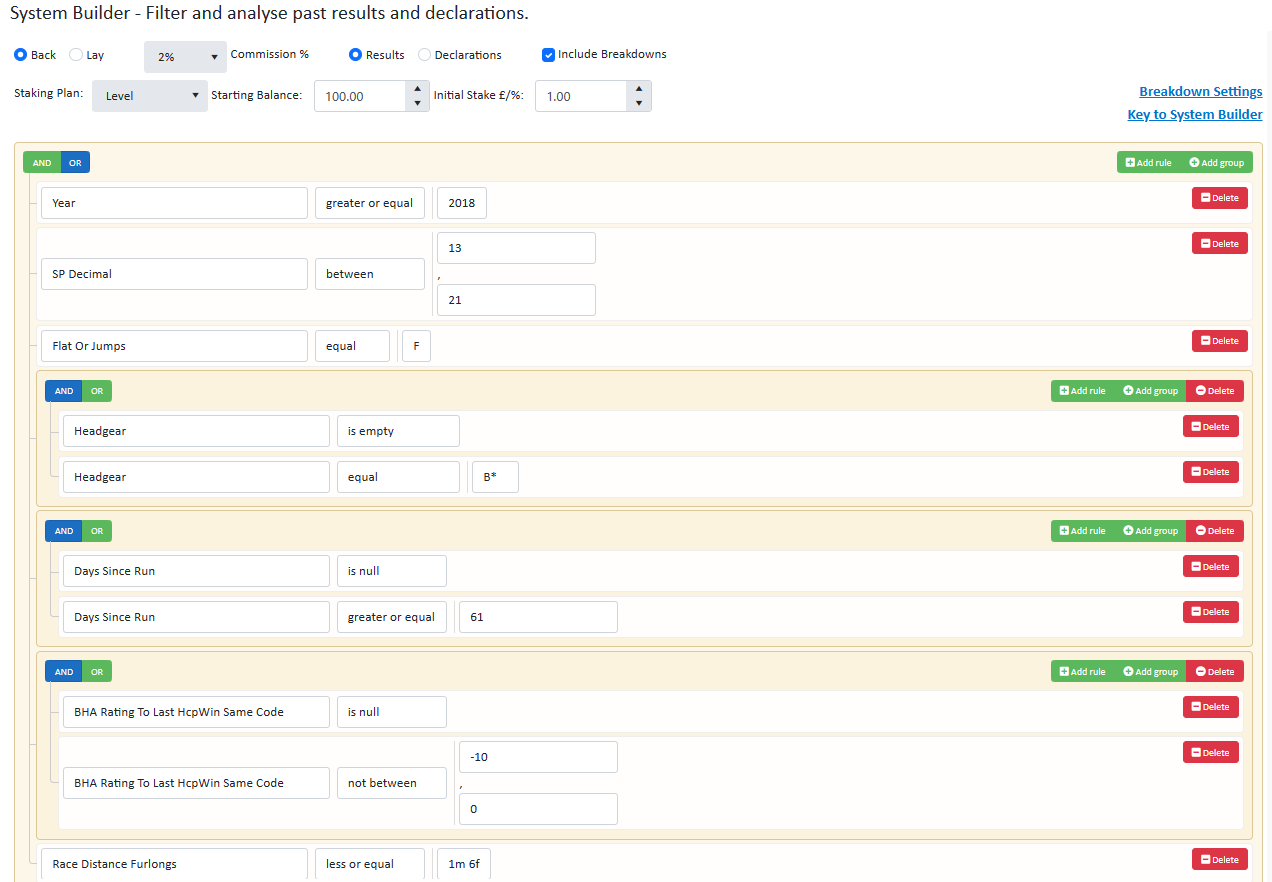Open the 2% commission dropdown
The height and width of the screenshot is (882, 1272).
[186, 57]
